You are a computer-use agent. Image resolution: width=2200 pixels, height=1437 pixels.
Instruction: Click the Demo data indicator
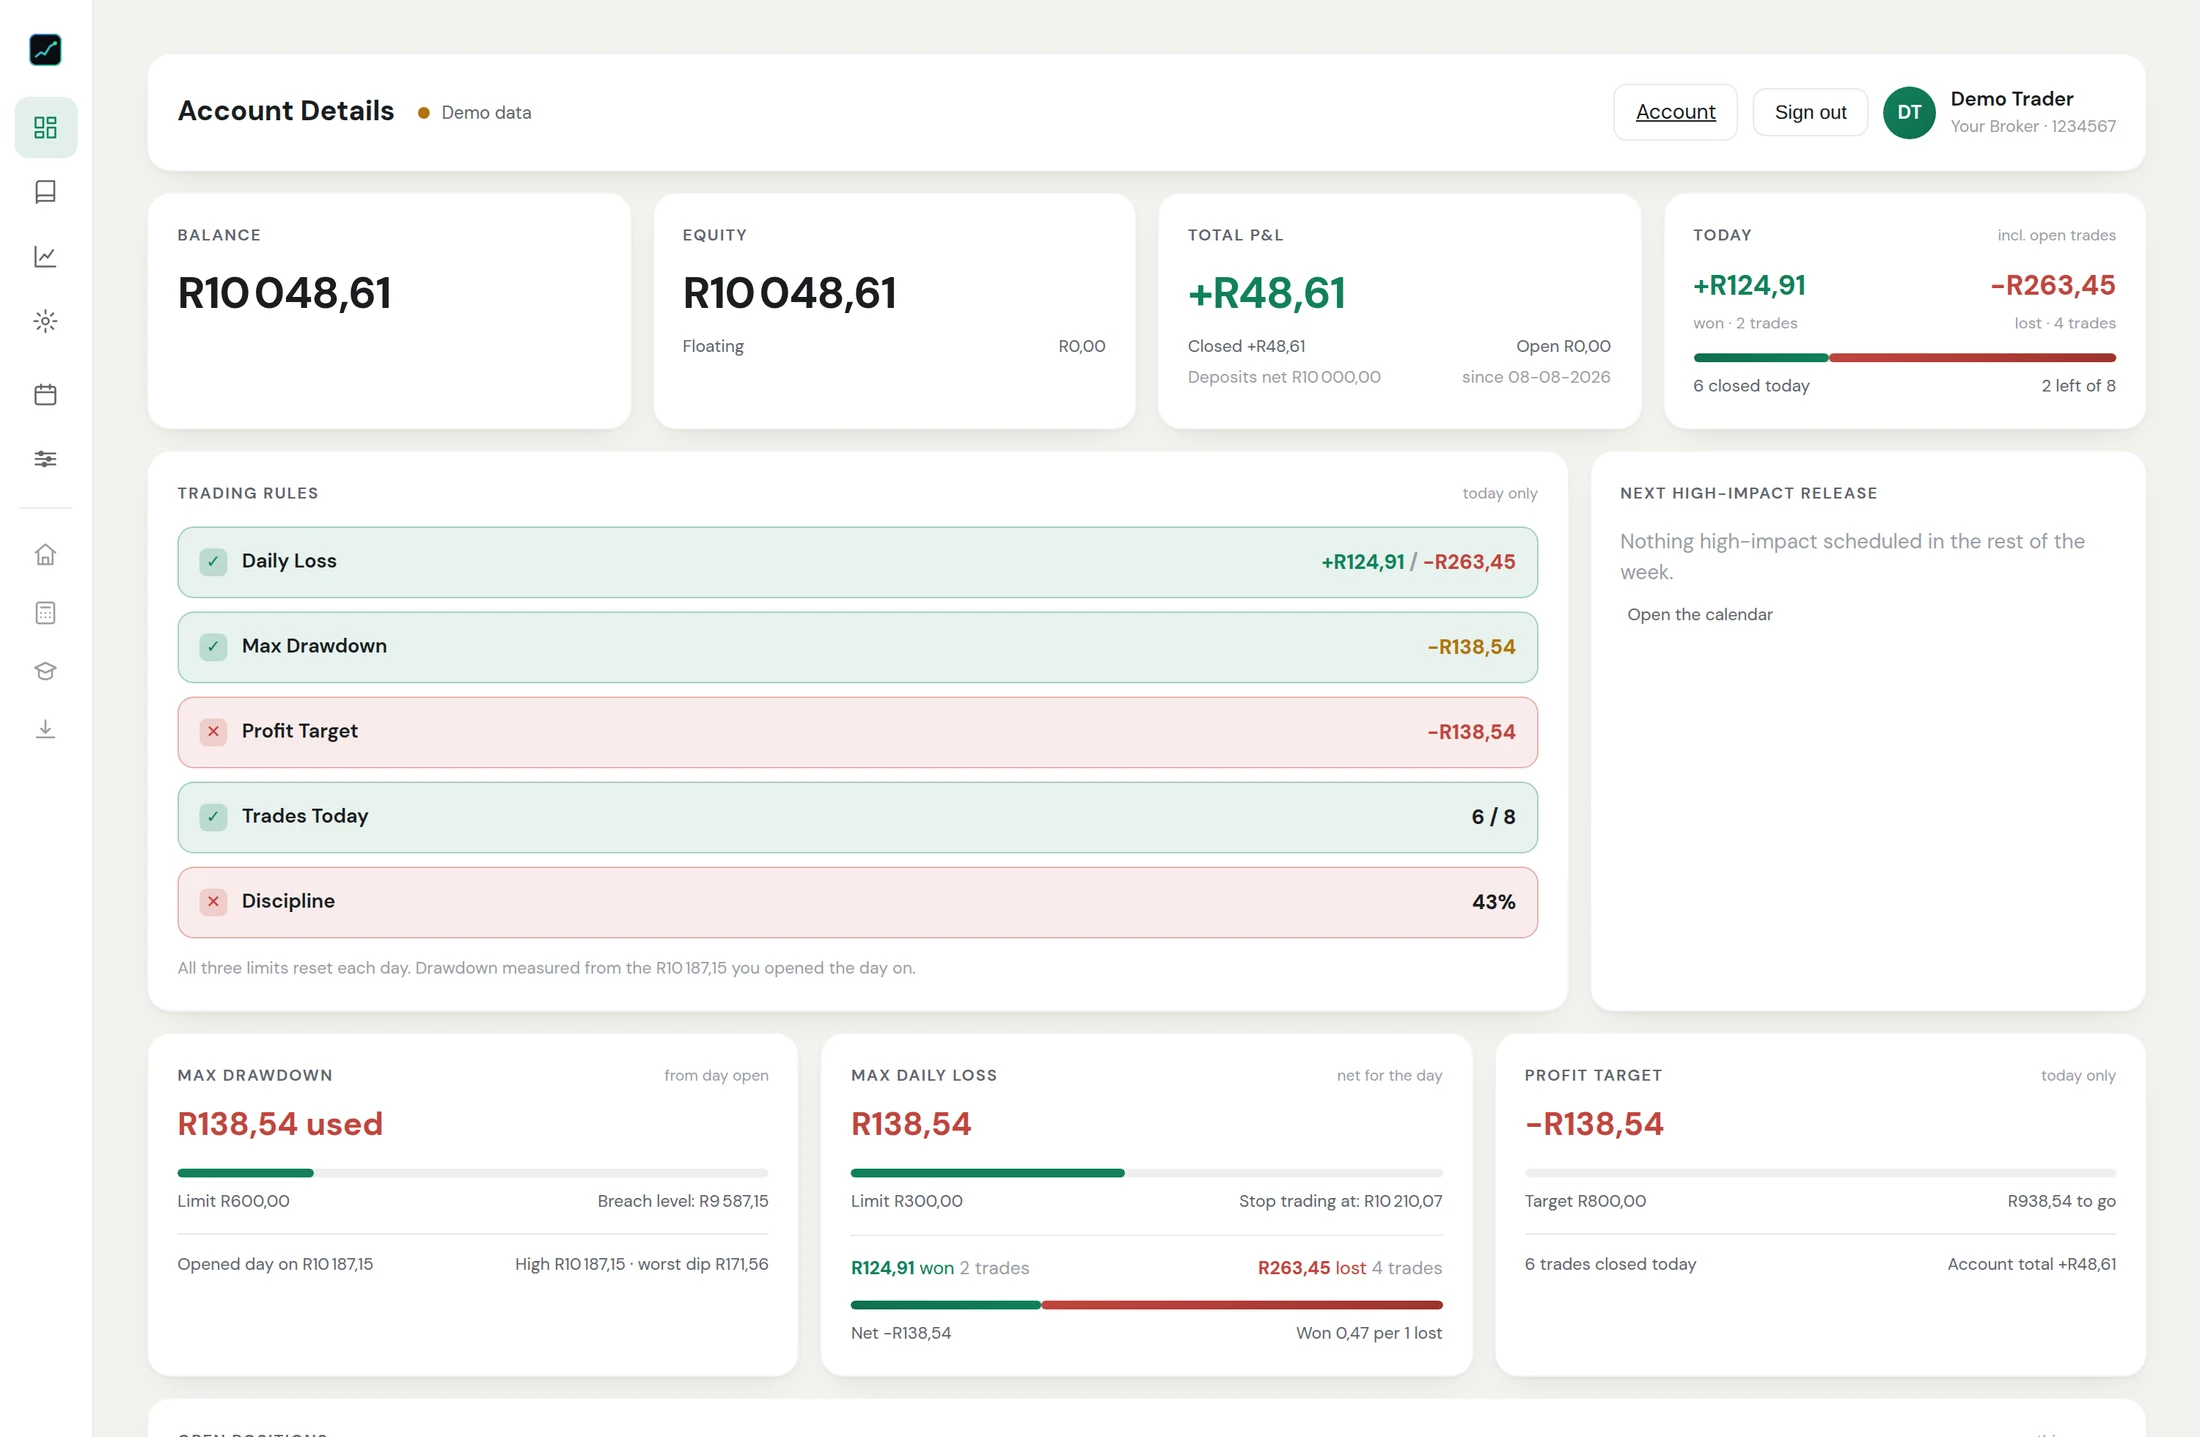pyautogui.click(x=474, y=113)
